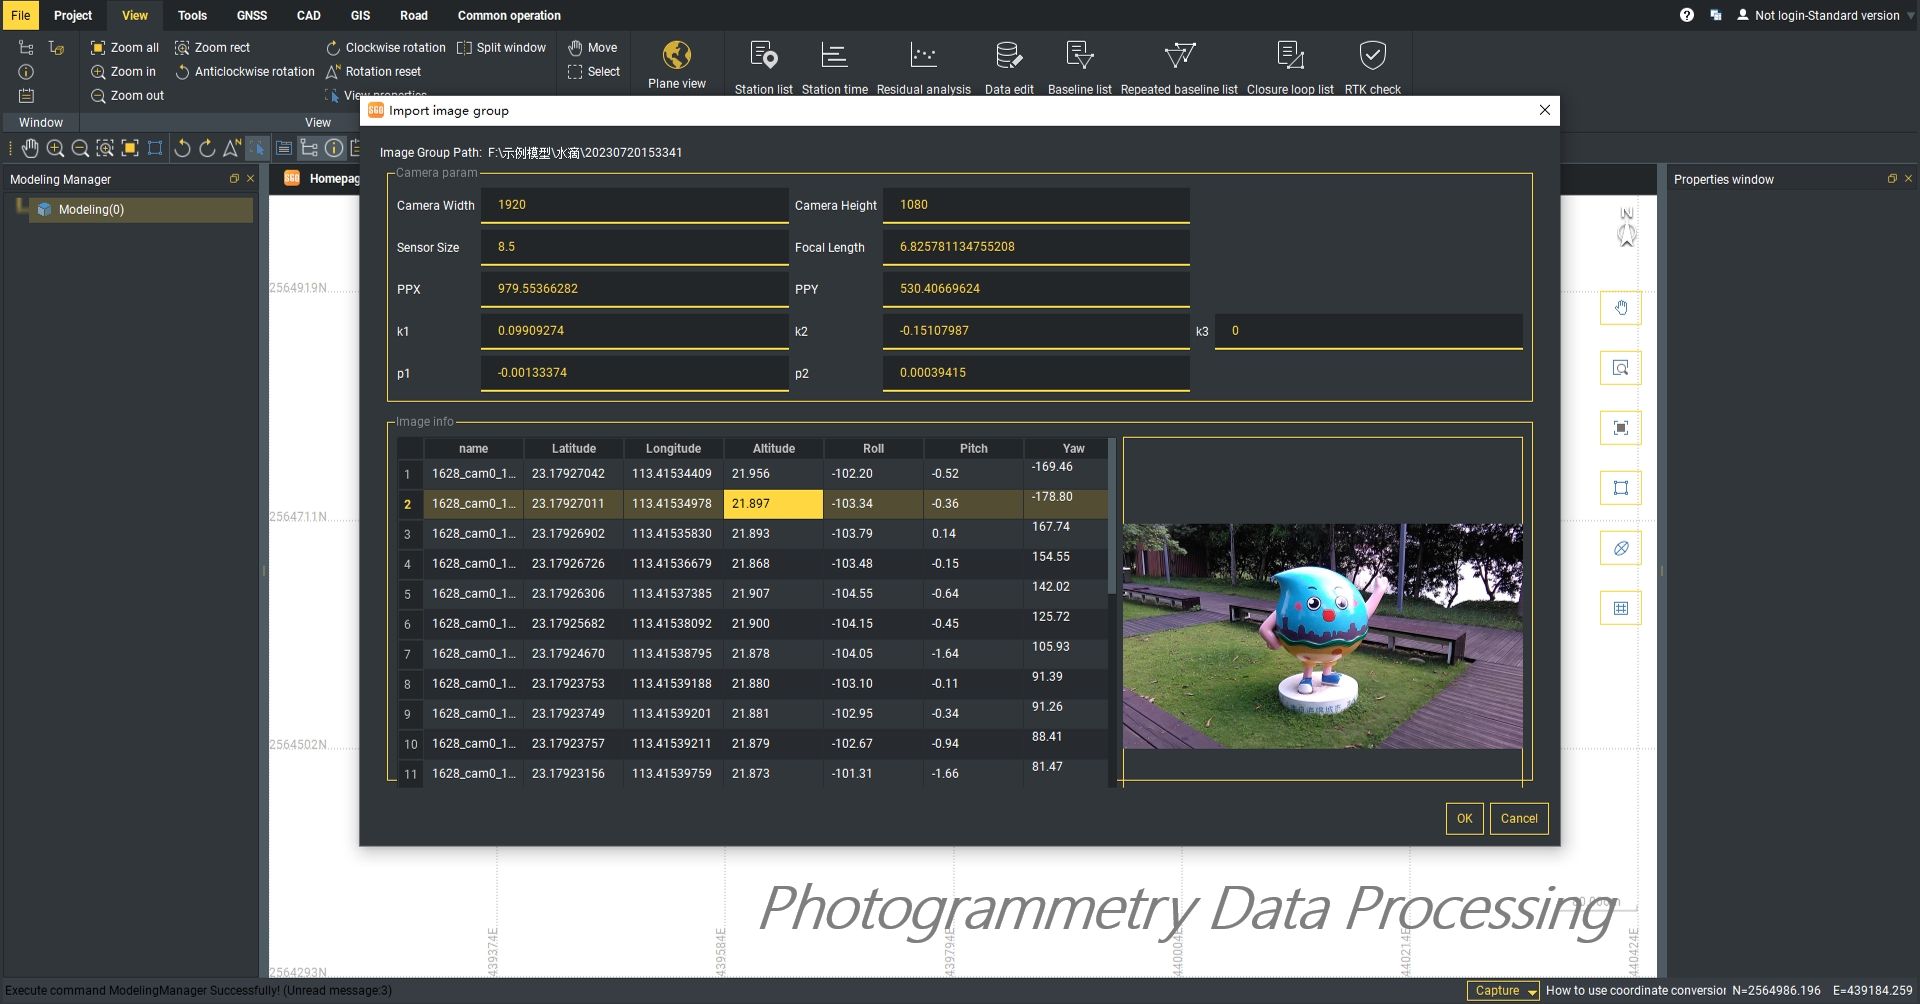The width and height of the screenshot is (1920, 1004).
Task: Float the Properties window panel
Action: coord(1892,179)
